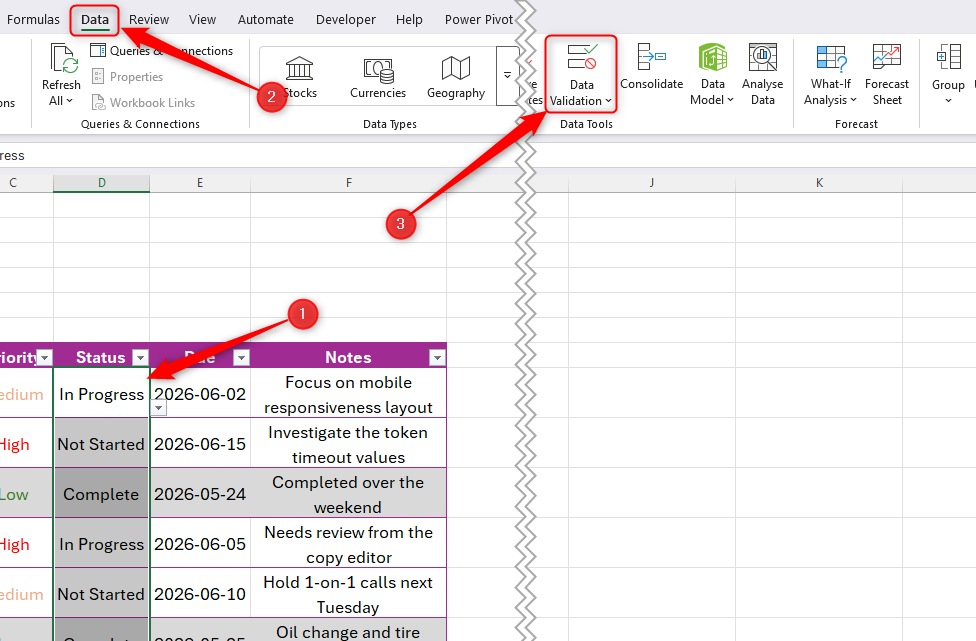Viewport: 976px width, 641px height.
Task: Open the Help tab
Action: click(409, 19)
